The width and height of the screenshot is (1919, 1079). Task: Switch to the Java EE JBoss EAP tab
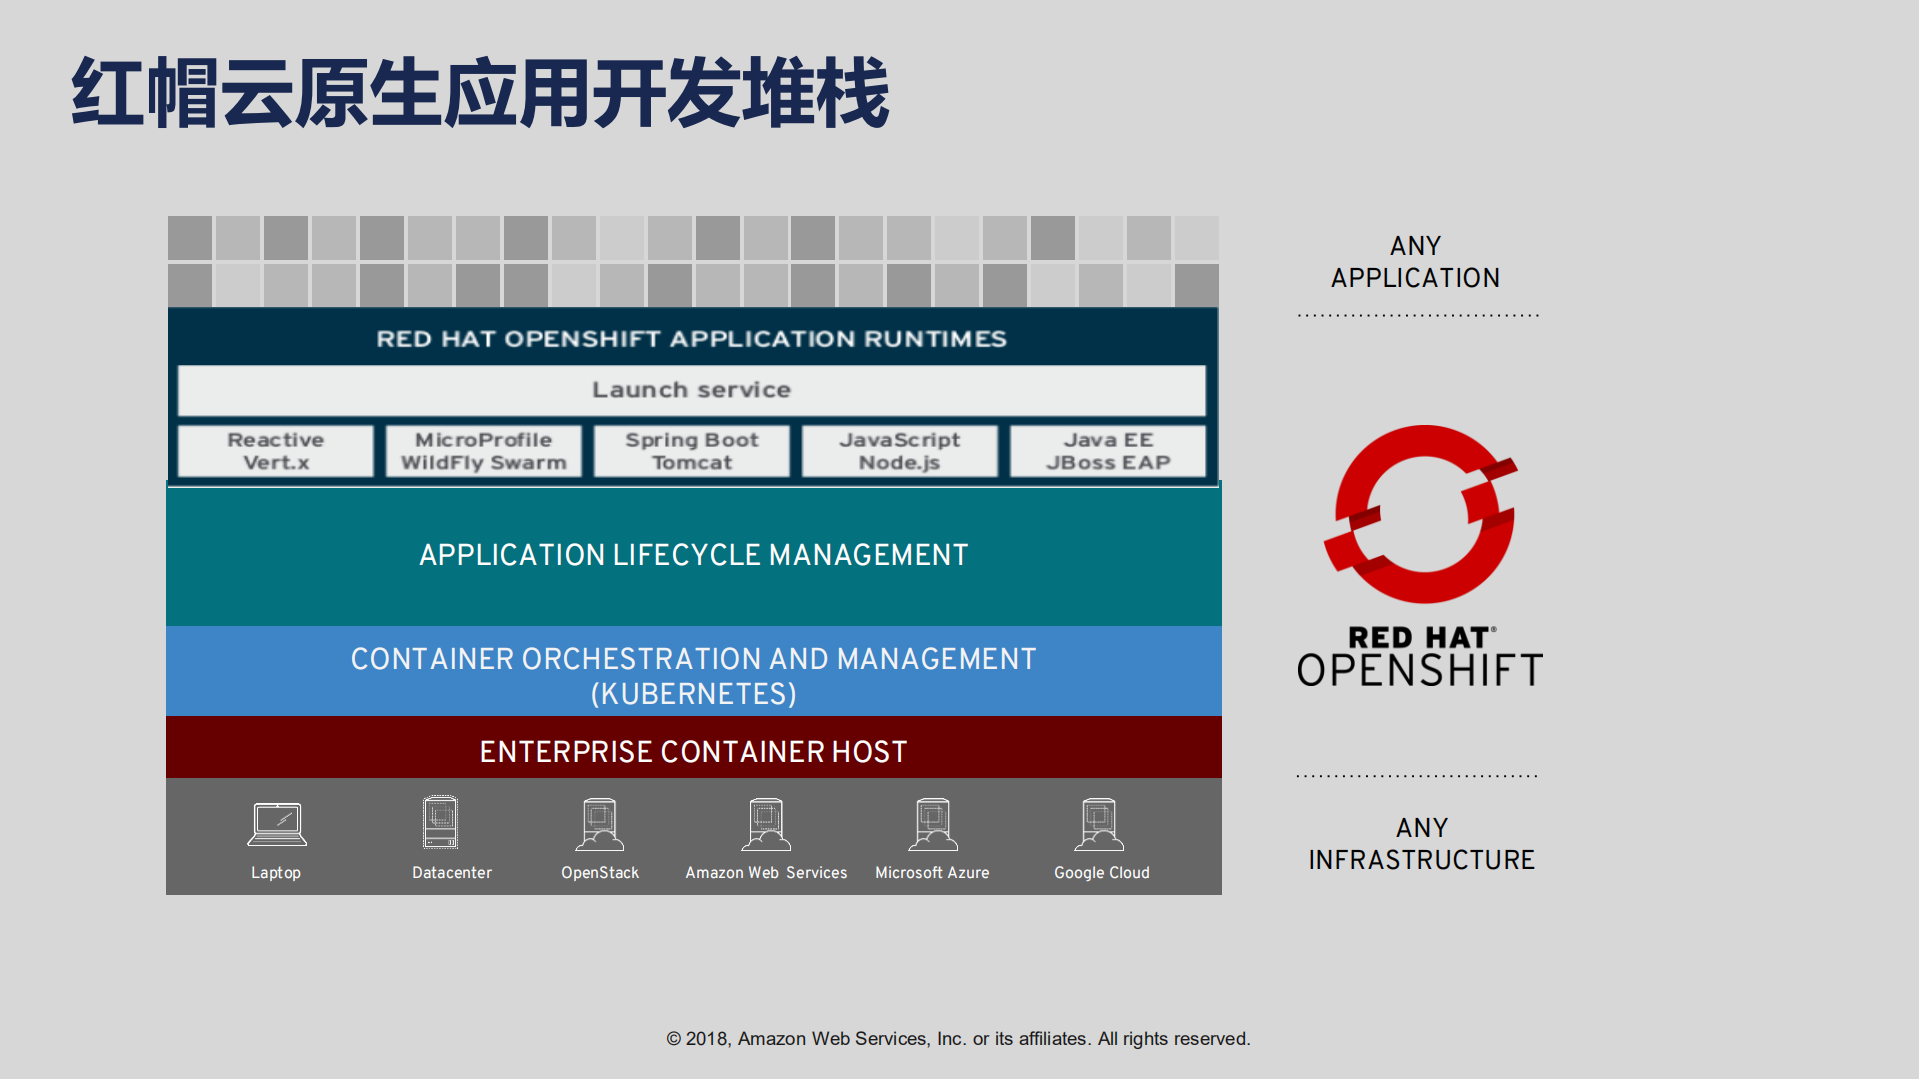(x=1107, y=450)
